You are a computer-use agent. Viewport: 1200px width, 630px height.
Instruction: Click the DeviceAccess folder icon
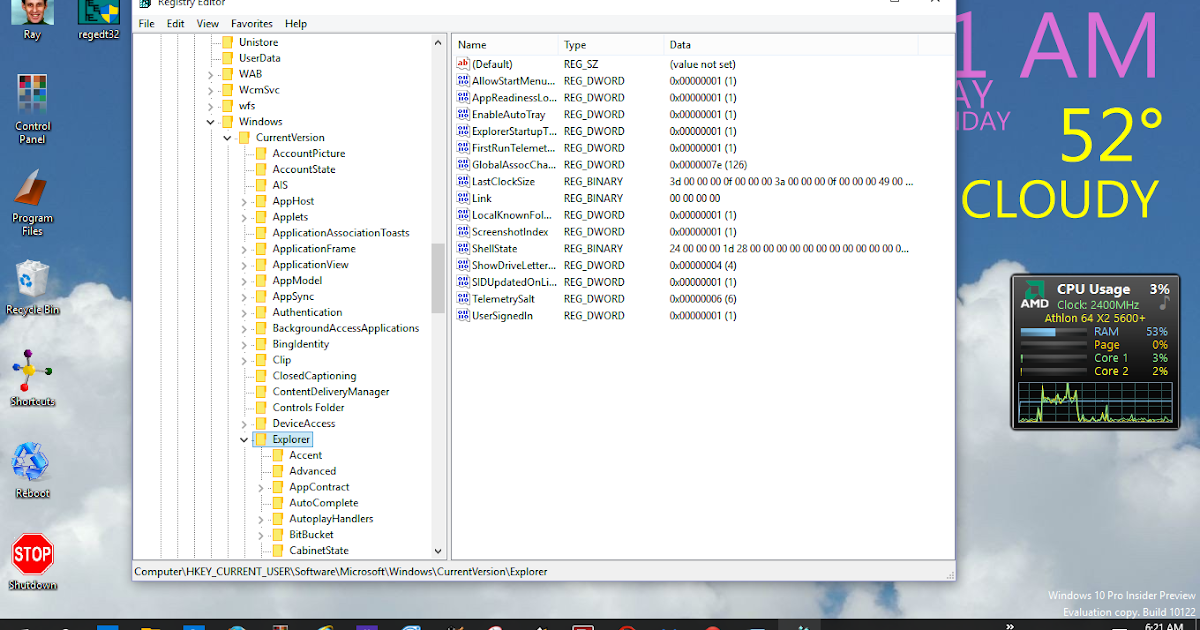click(x=261, y=423)
